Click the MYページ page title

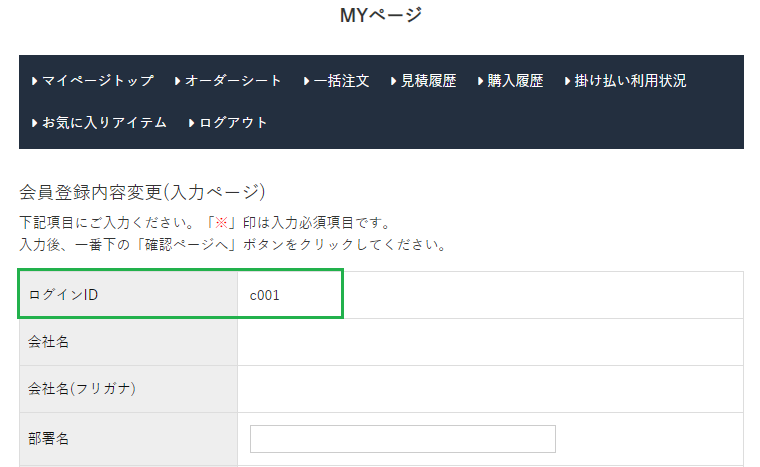381,15
